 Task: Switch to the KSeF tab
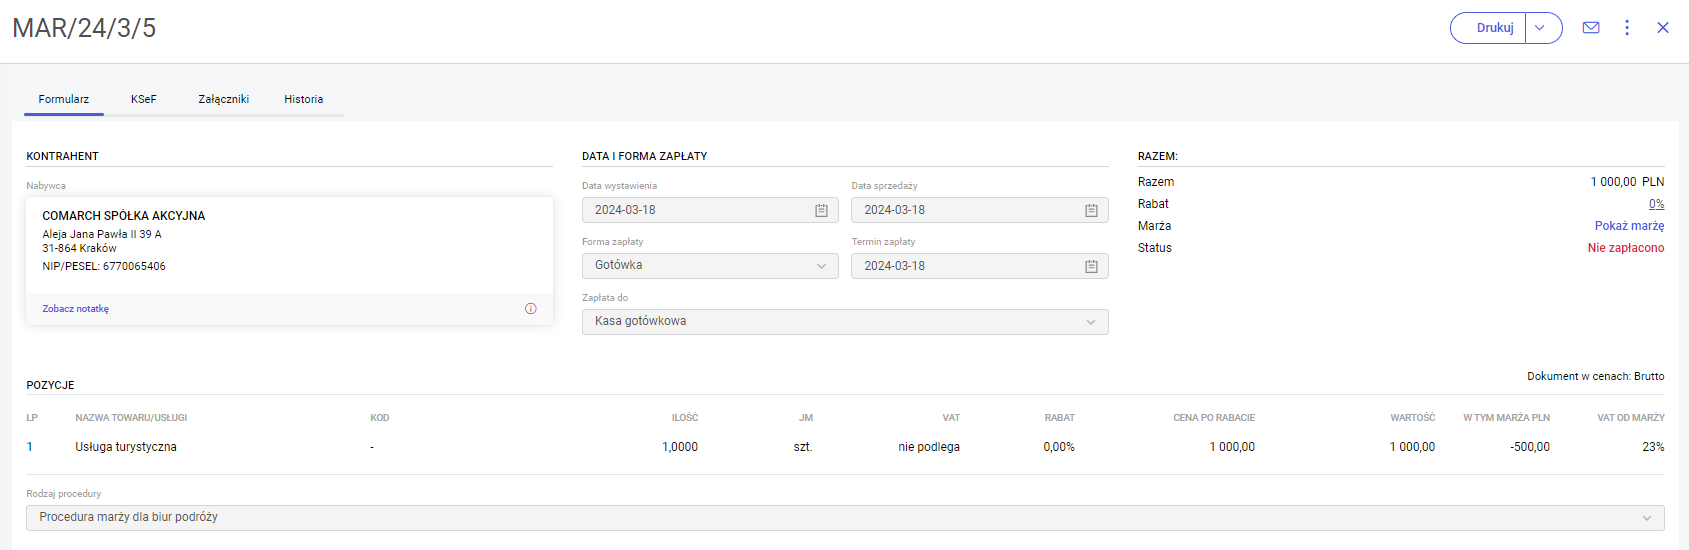tap(144, 99)
